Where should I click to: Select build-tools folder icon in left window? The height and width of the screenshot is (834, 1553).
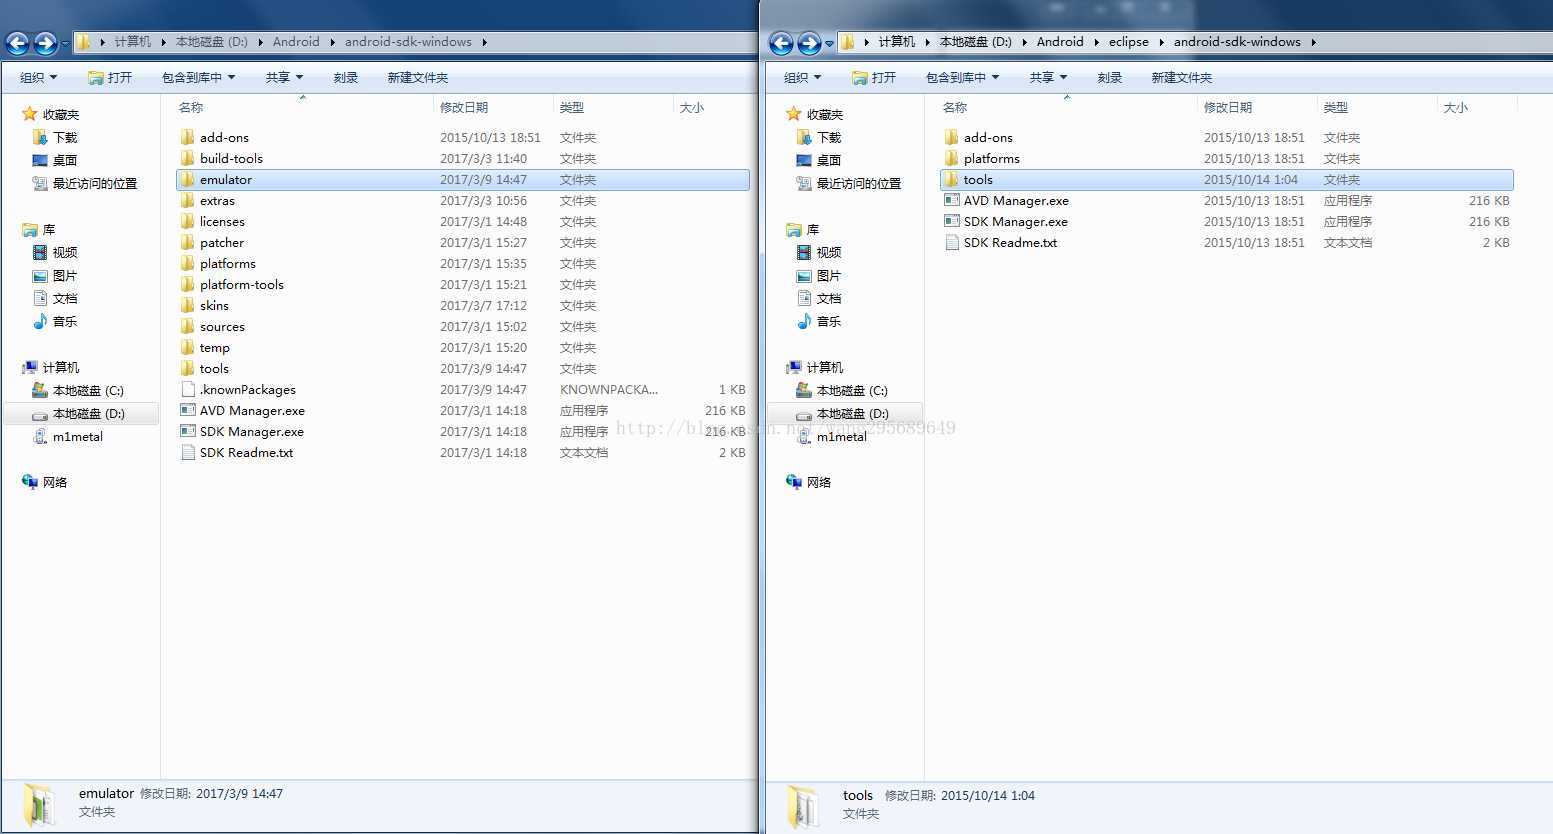coord(187,159)
